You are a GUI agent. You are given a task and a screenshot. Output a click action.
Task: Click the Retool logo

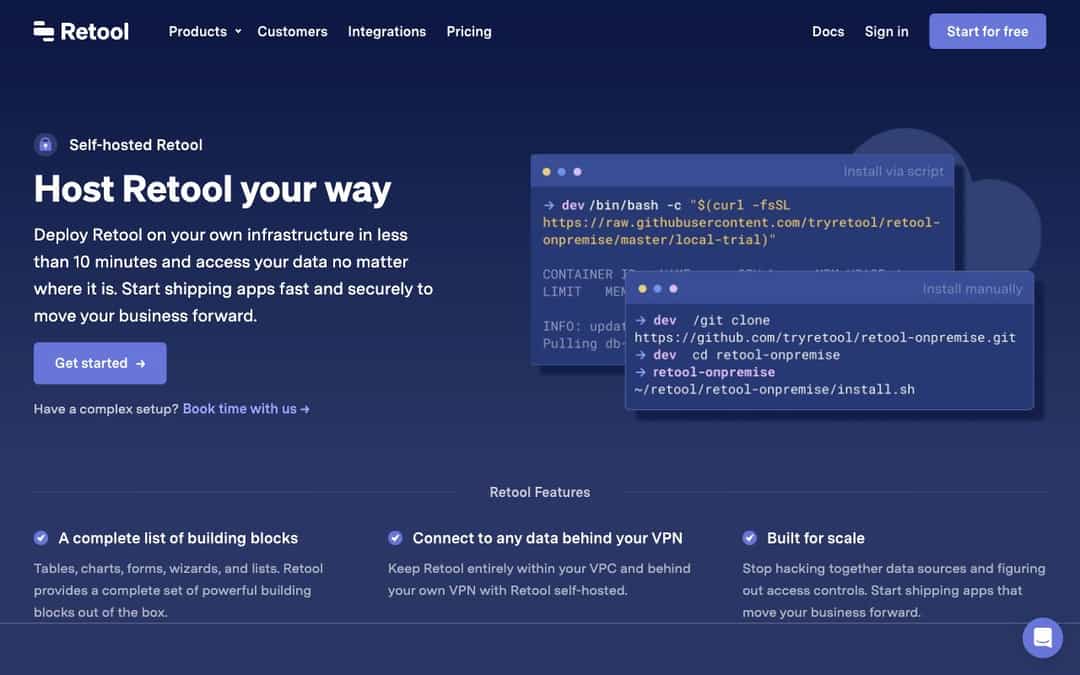pos(81,31)
